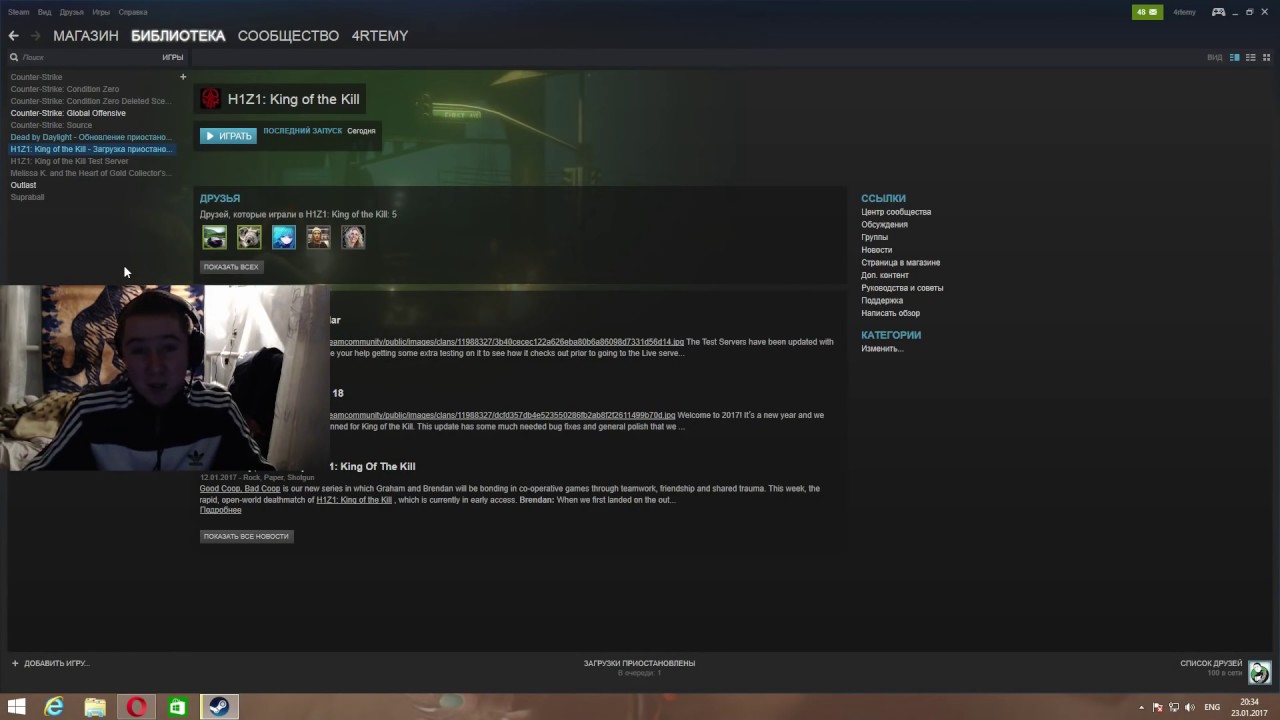Switch library to grid view icon

(1266, 57)
